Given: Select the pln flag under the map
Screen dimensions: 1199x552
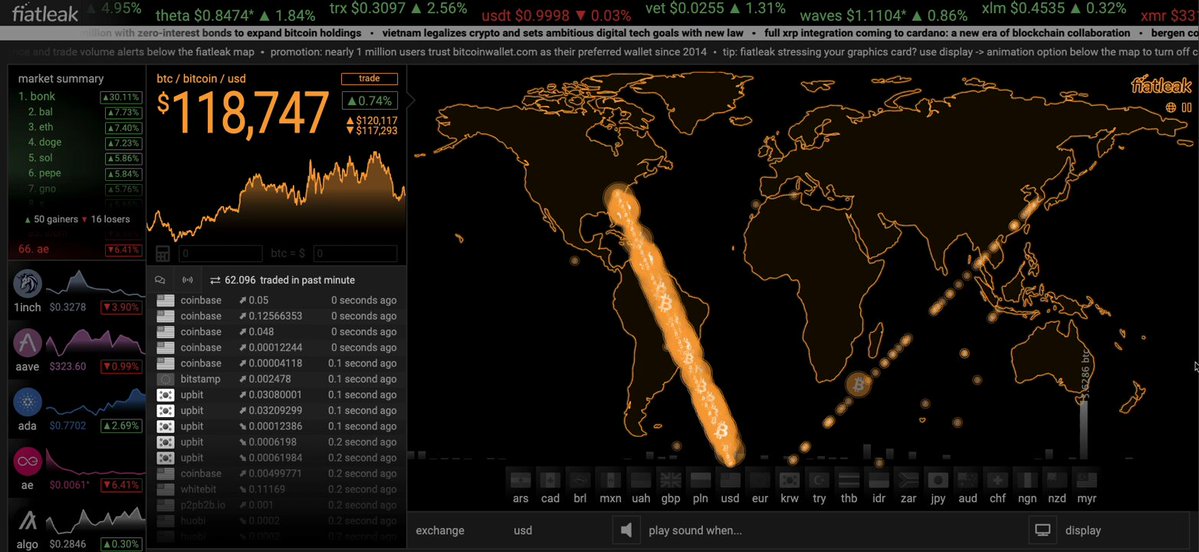Looking at the screenshot, I should pos(700,480).
